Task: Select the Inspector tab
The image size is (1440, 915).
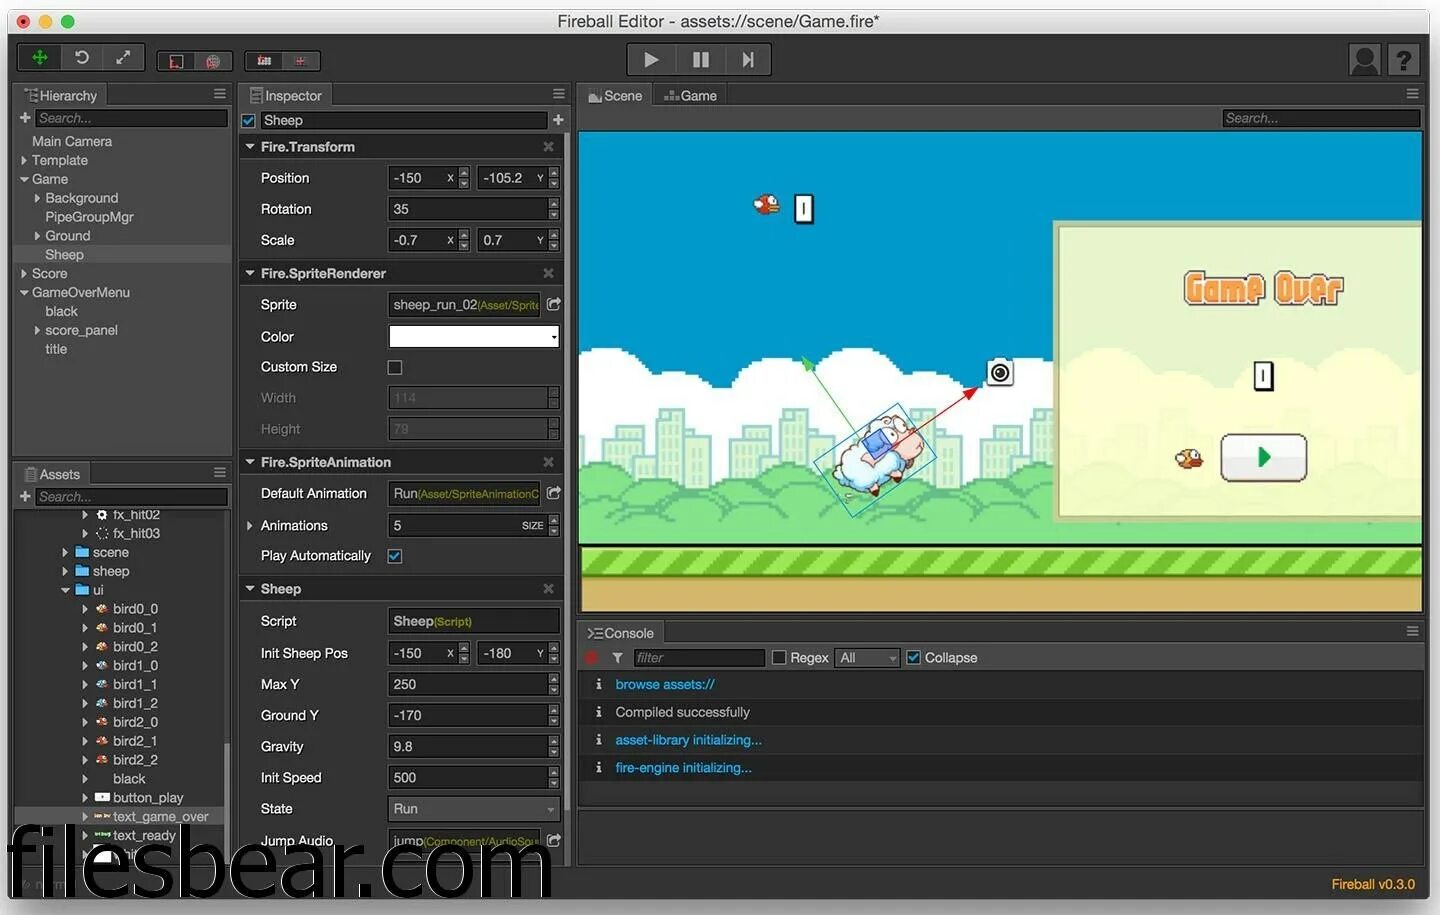Action: tap(286, 96)
